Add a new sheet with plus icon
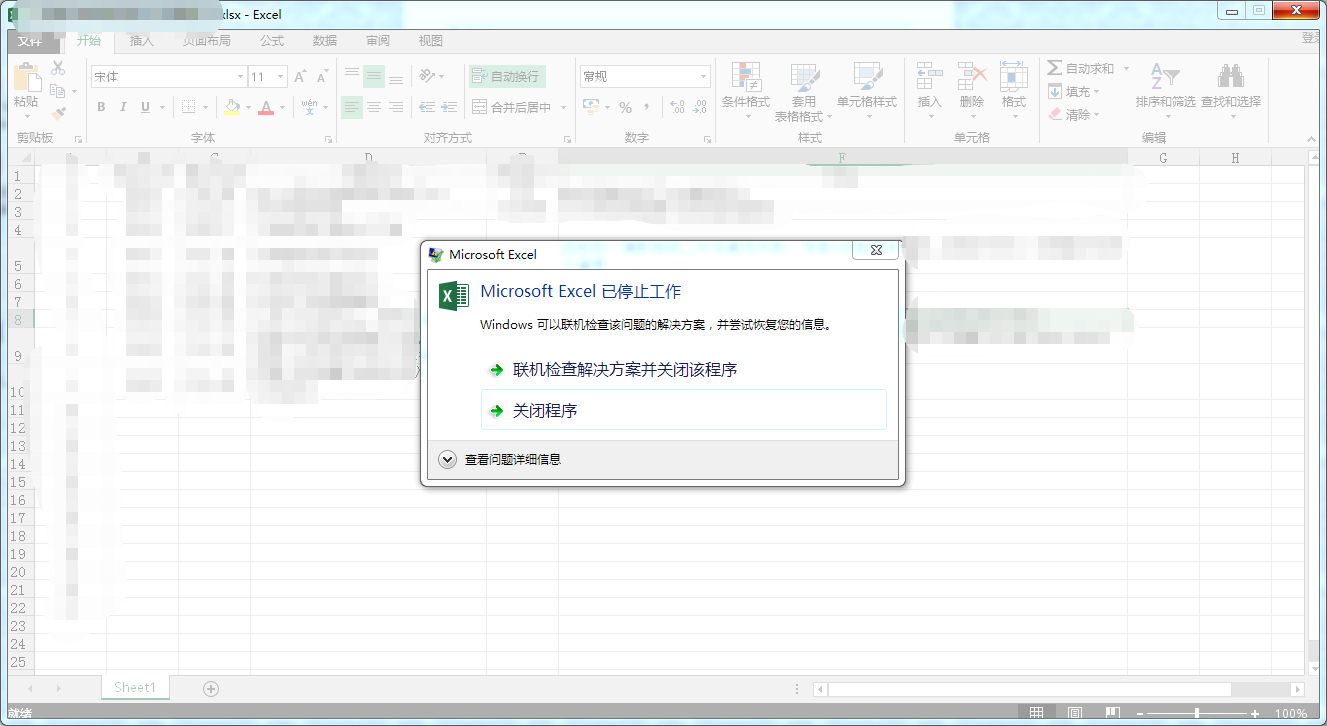1327x726 pixels. point(211,688)
